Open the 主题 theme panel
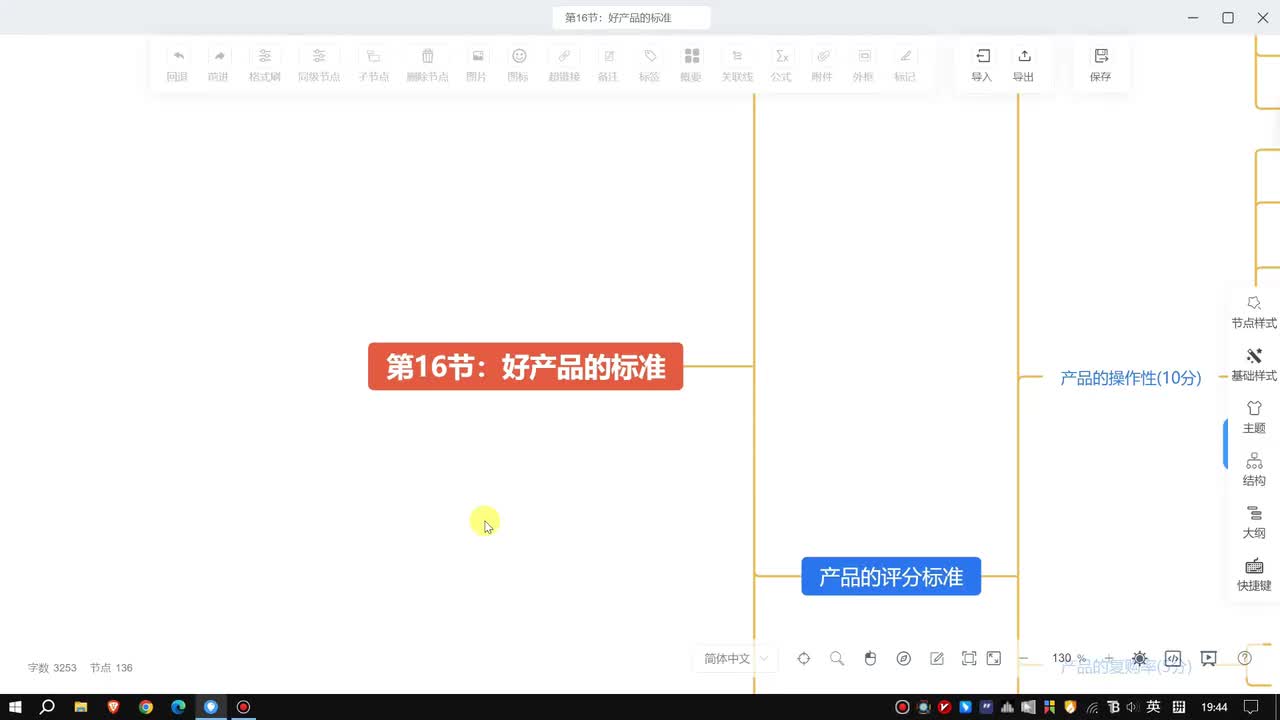The image size is (1280, 720). coord(1254,417)
